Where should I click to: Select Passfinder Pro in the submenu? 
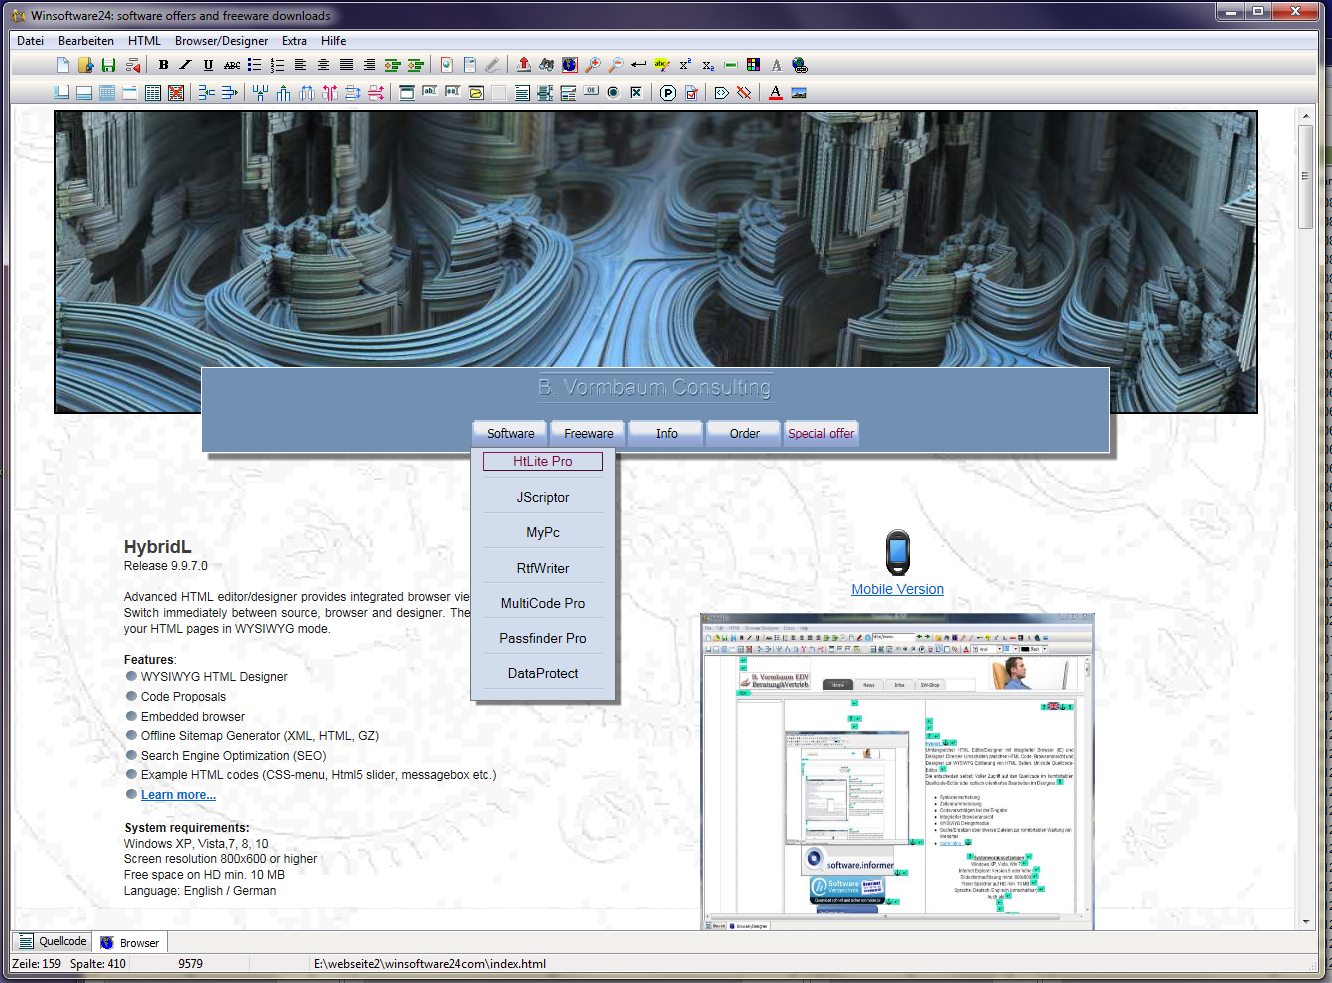click(543, 638)
